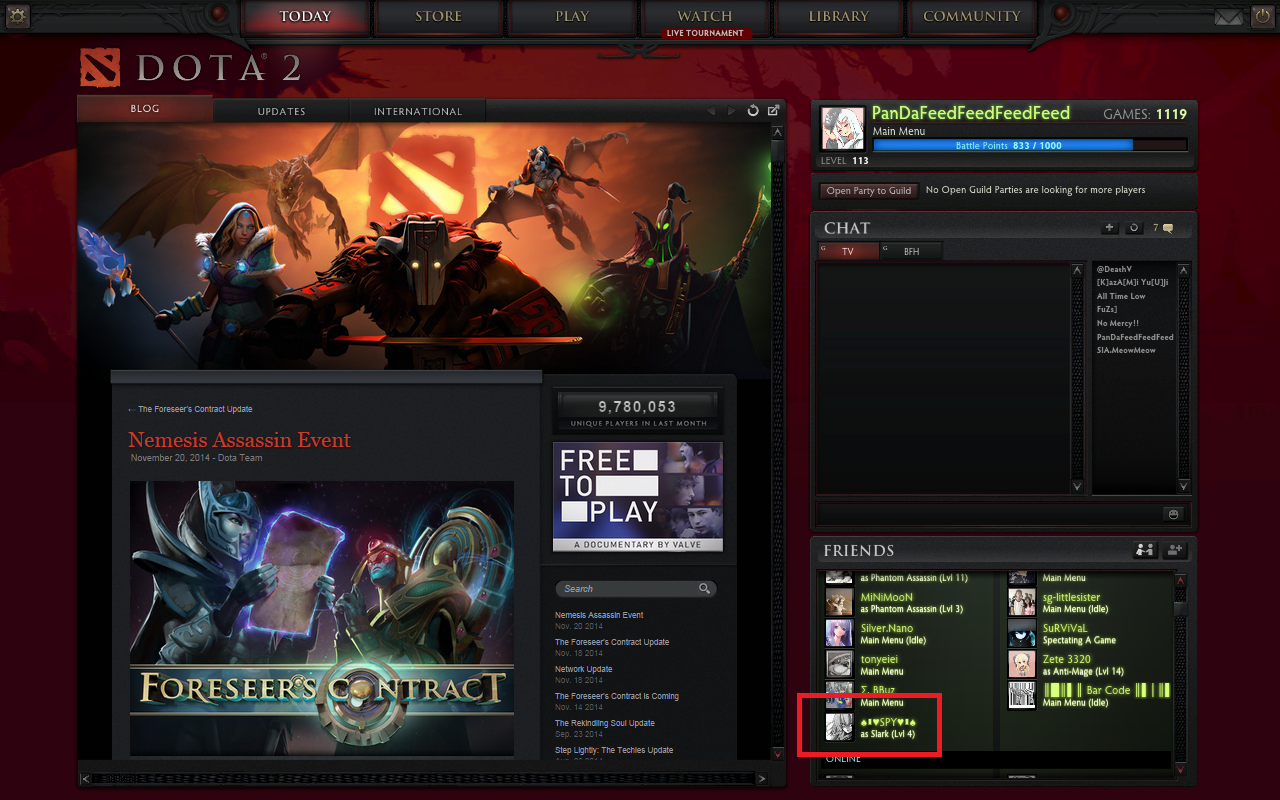Open the Store tab

click(438, 17)
